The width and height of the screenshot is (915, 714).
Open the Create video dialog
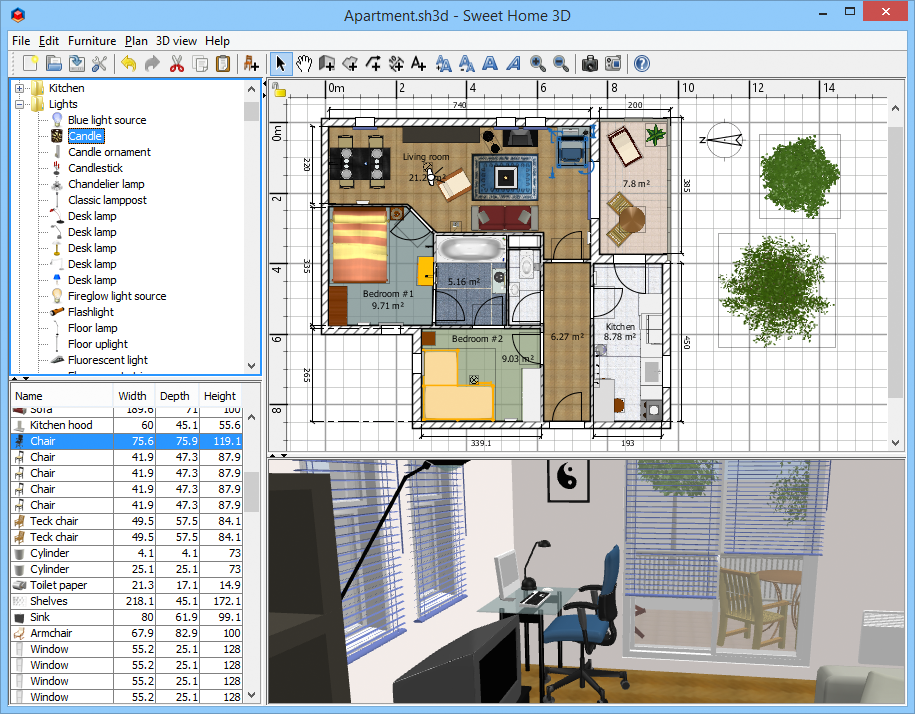(x=613, y=63)
